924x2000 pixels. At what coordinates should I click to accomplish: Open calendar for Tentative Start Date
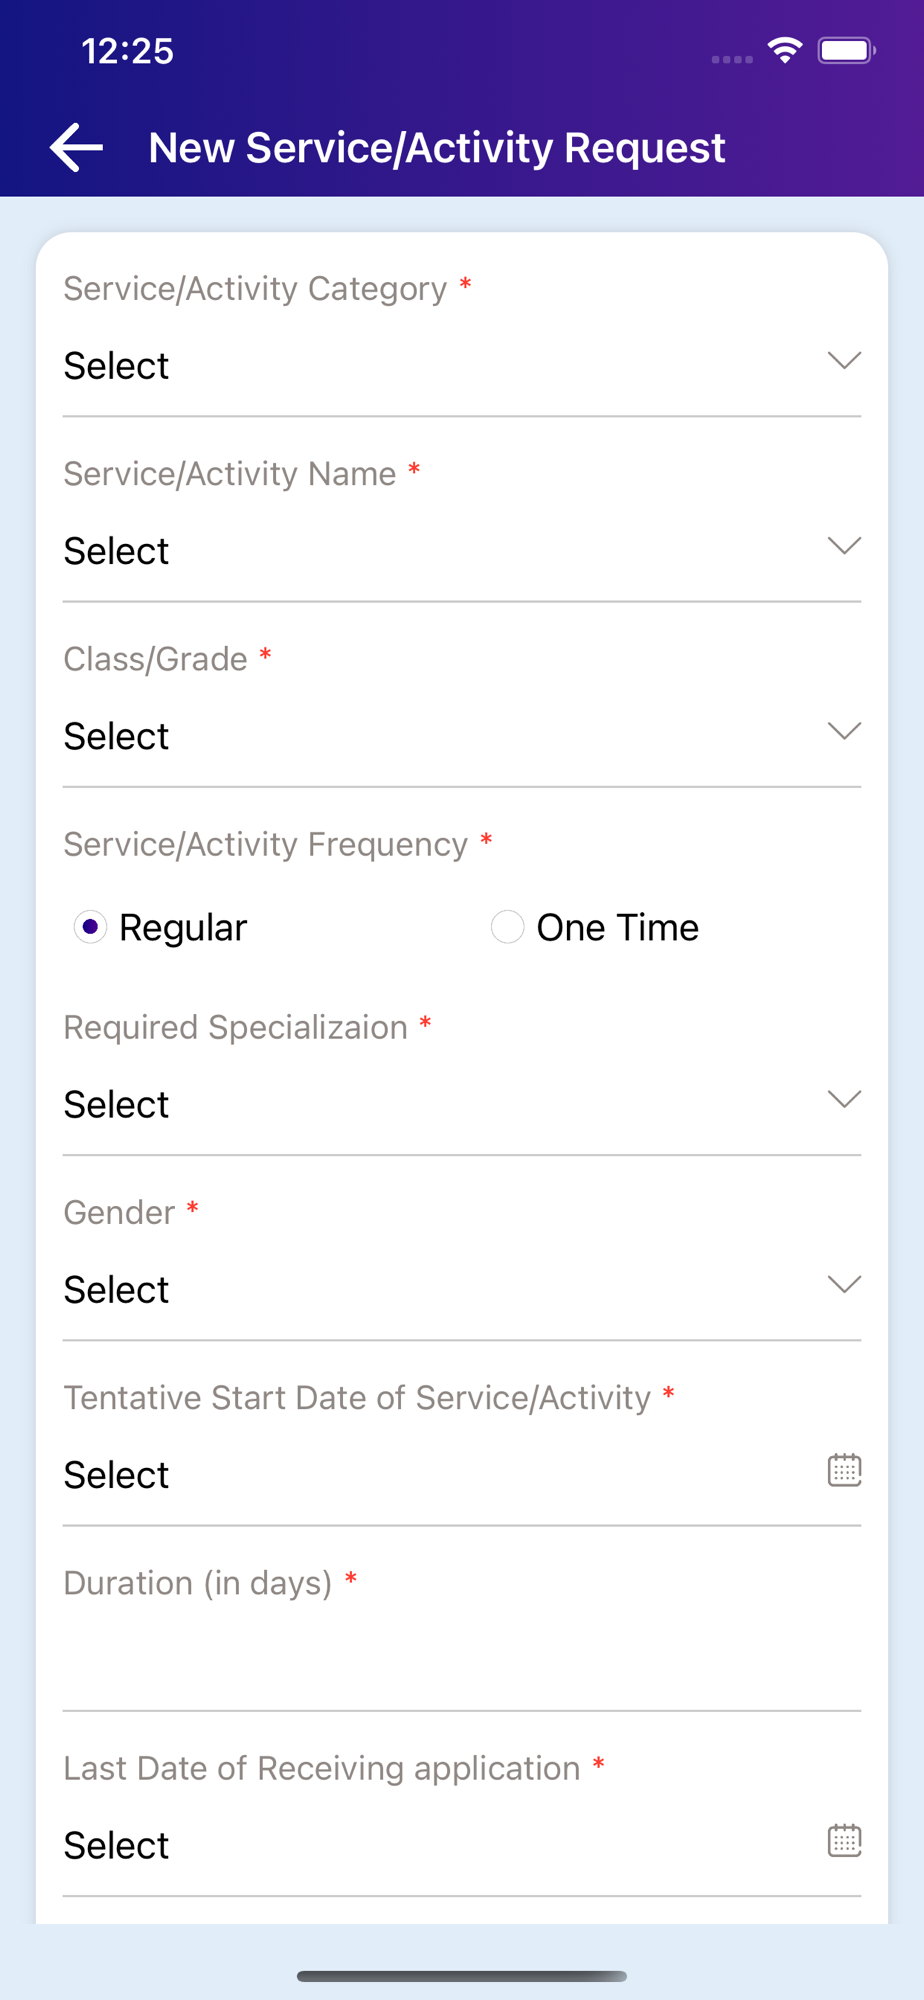pyautogui.click(x=844, y=1470)
